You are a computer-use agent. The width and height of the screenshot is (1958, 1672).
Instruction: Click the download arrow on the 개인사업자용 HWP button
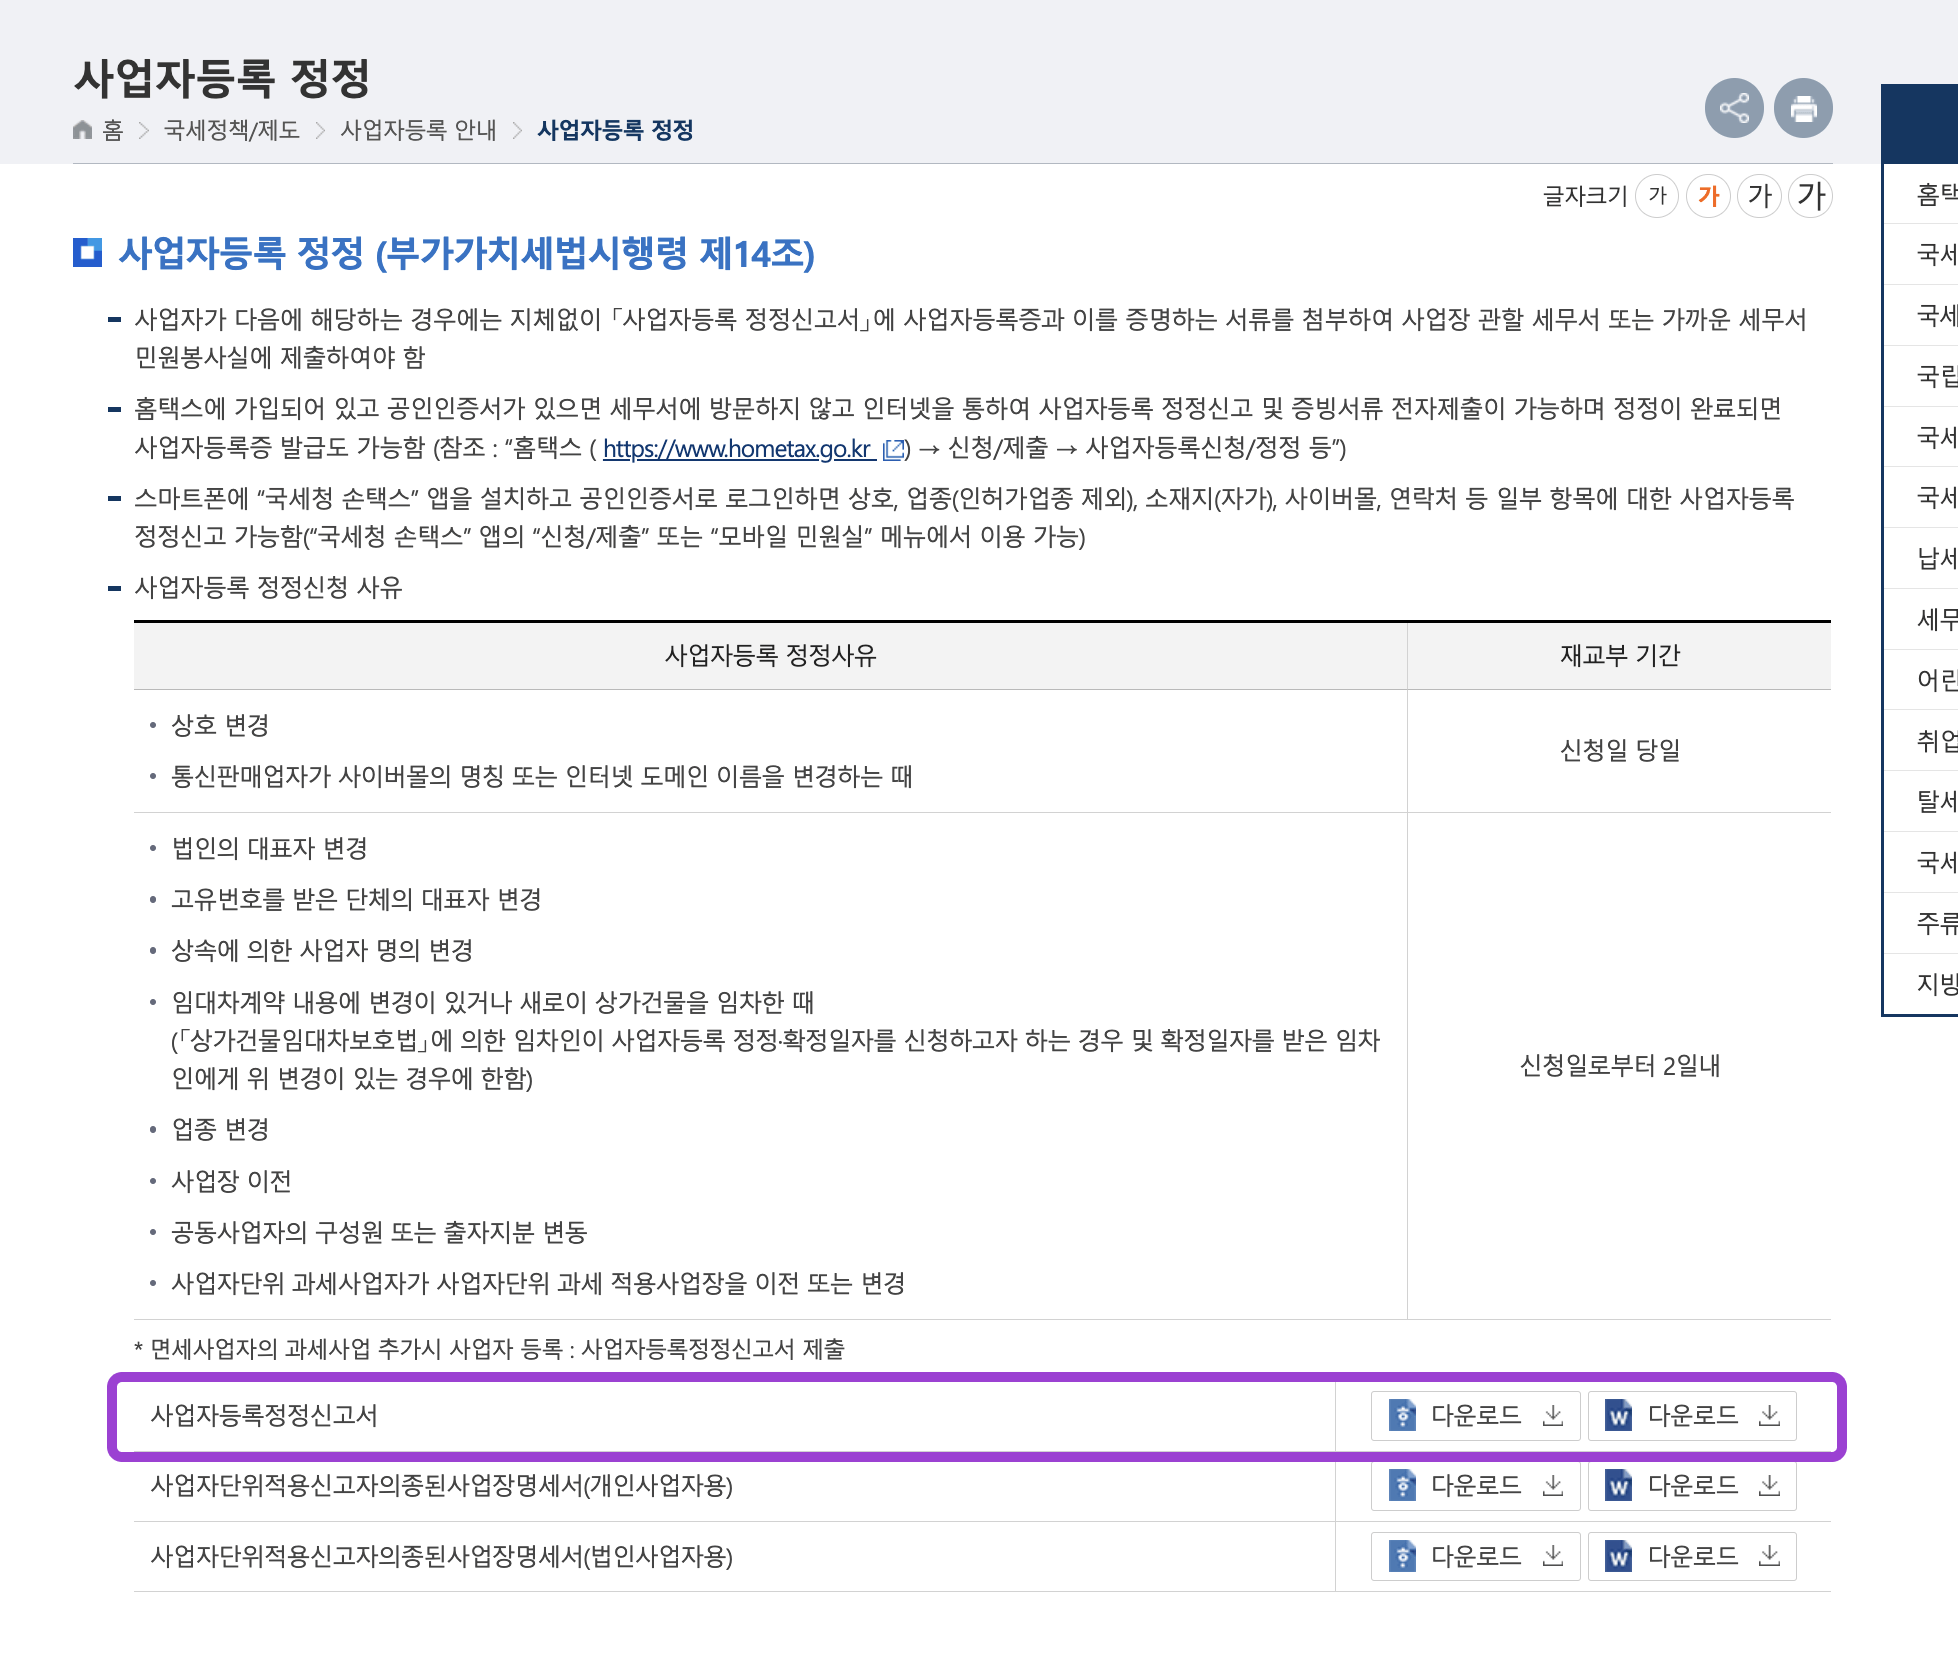pos(1553,1485)
